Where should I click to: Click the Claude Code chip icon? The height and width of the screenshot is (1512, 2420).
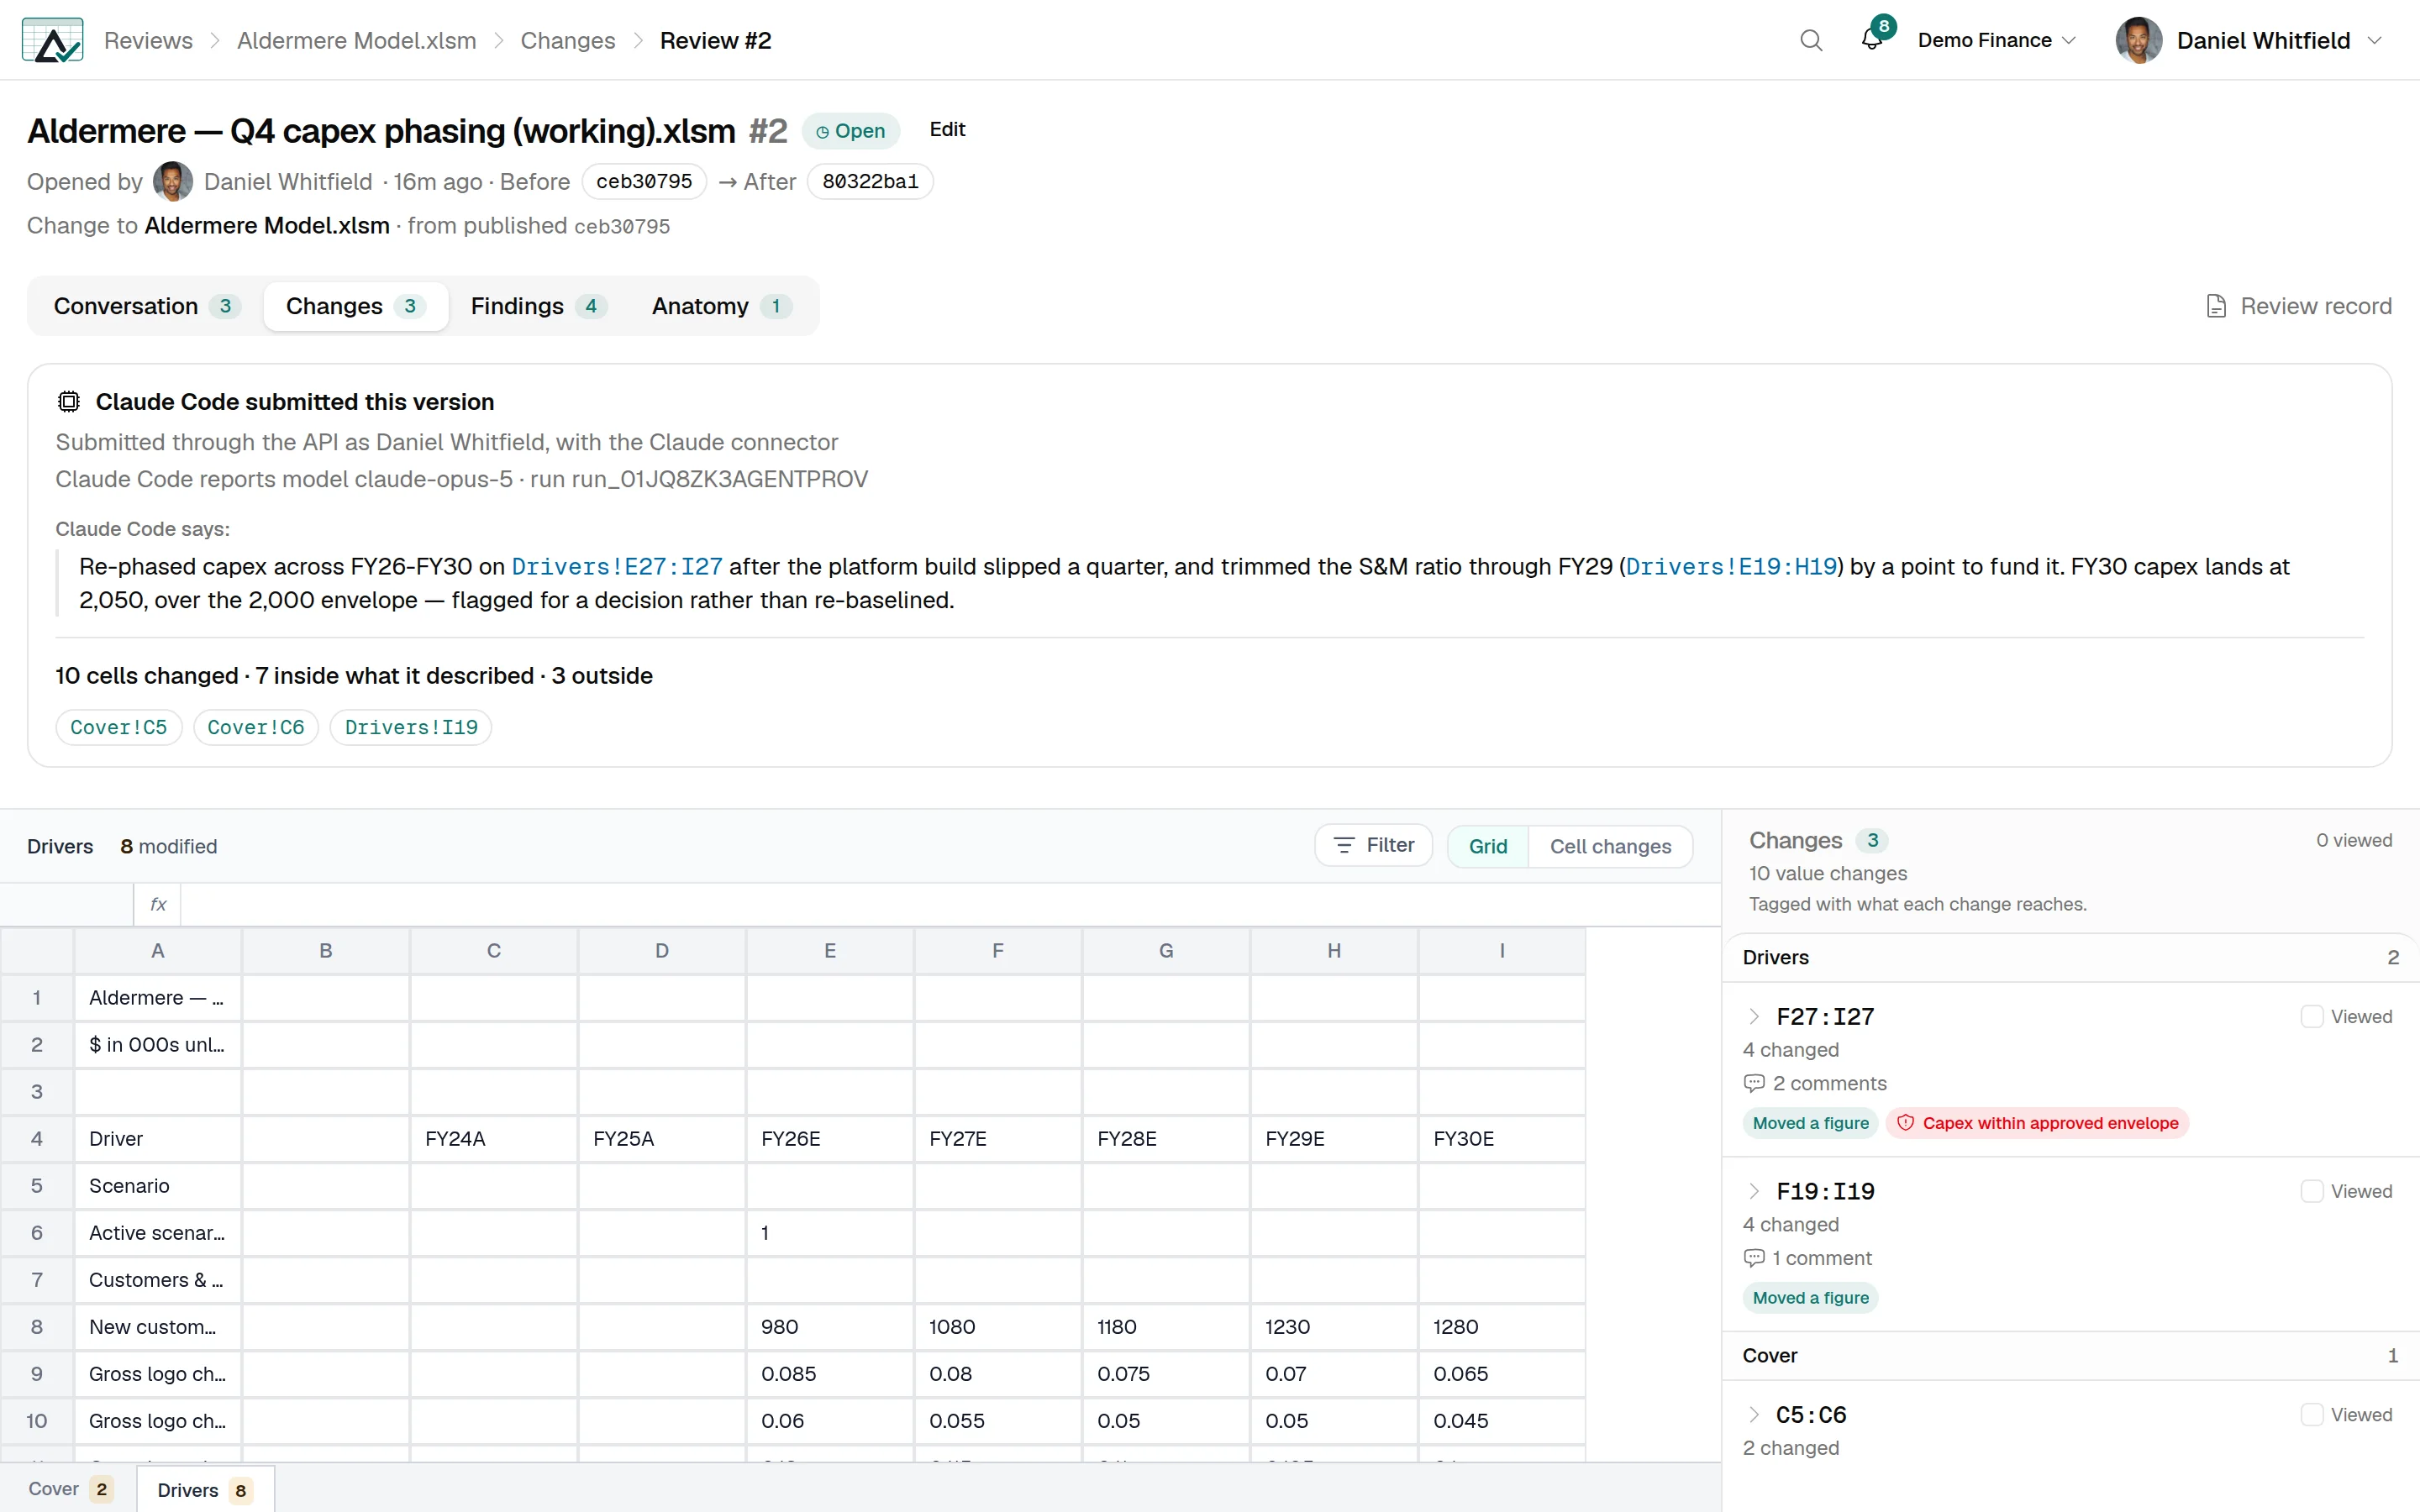pyautogui.click(x=68, y=402)
